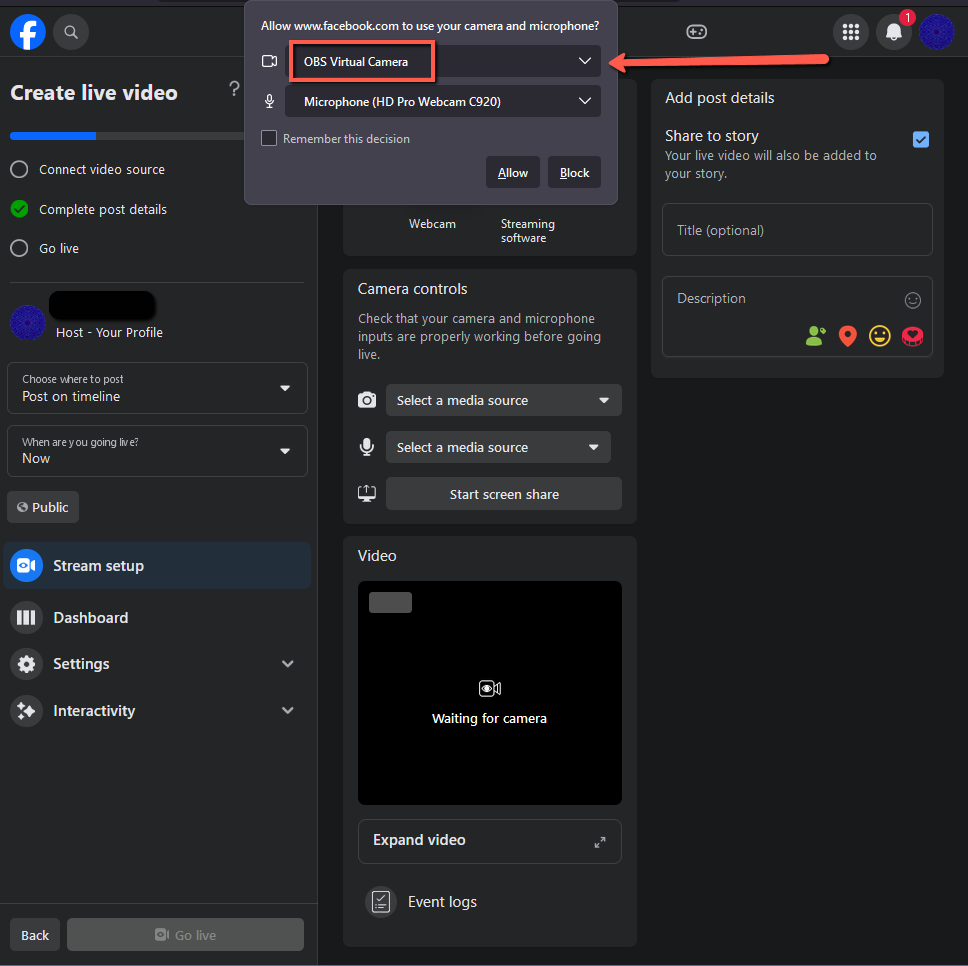
Task: Click the Title (optional) input field
Action: [797, 230]
